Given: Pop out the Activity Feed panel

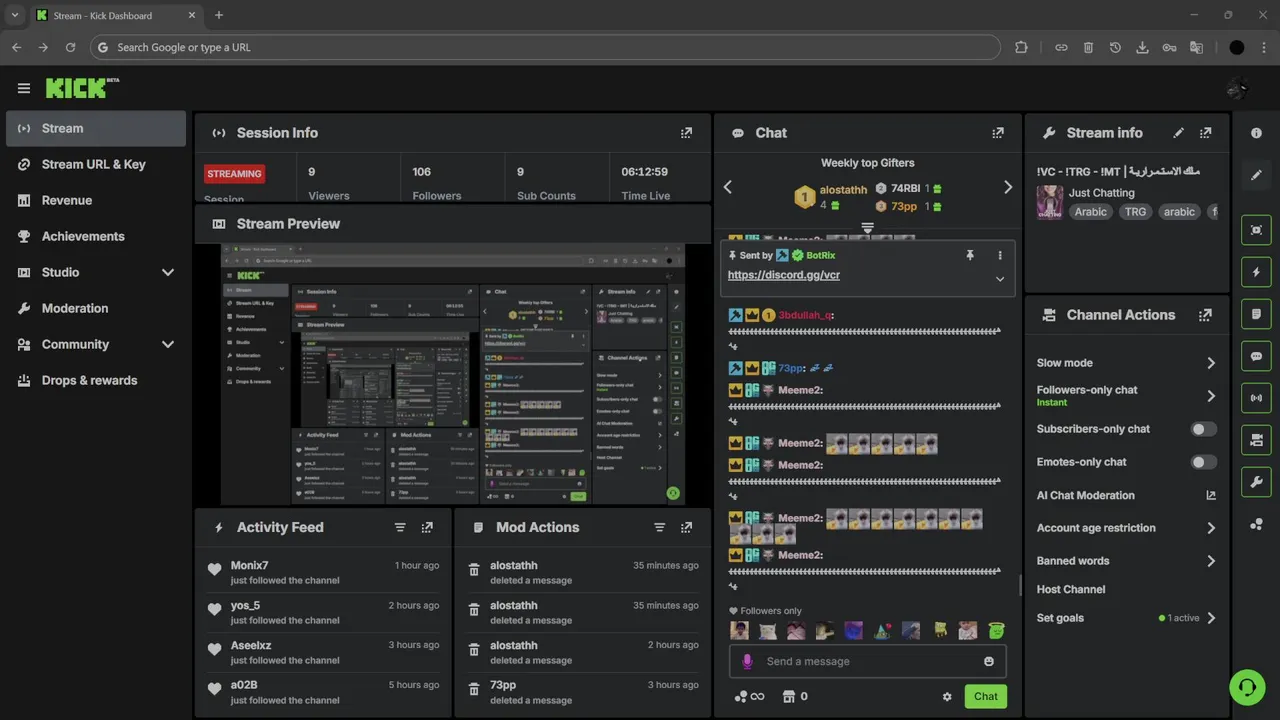Looking at the screenshot, I should [x=427, y=527].
